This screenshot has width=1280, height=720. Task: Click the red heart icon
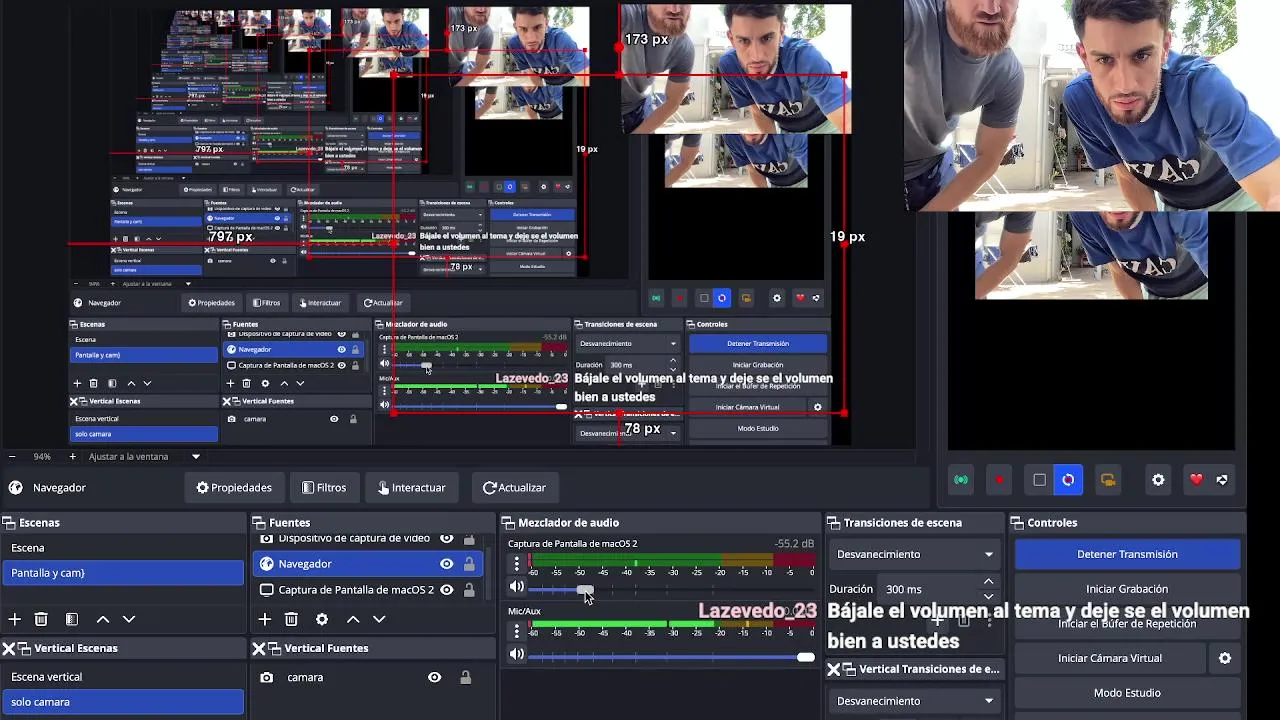click(x=1196, y=480)
